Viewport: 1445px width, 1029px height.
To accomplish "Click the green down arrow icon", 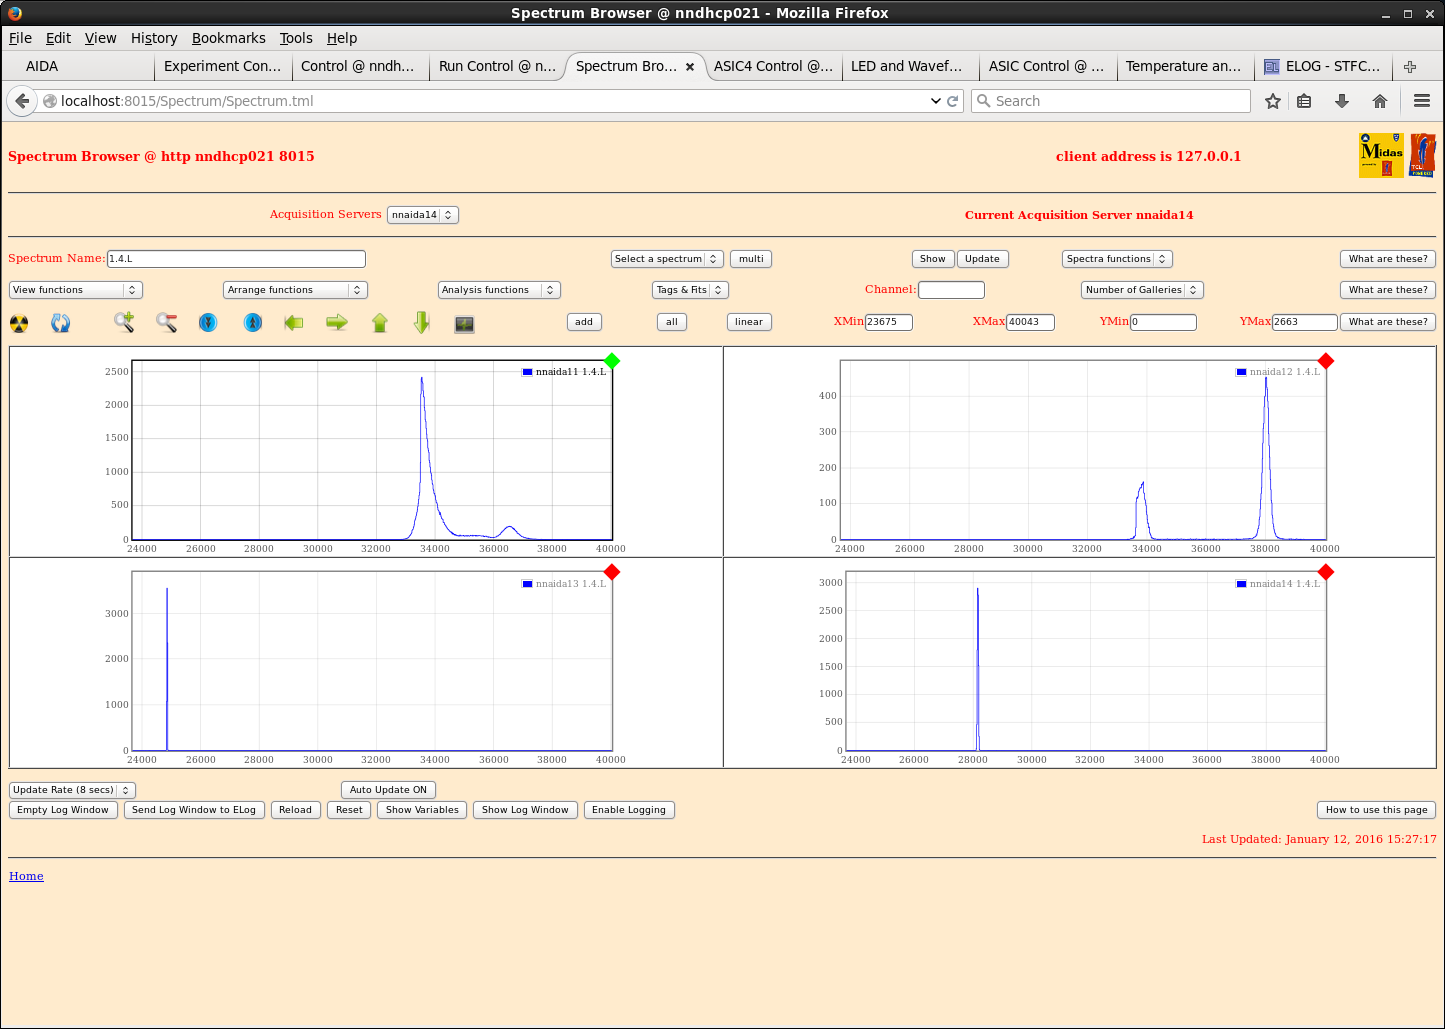I will tap(422, 322).
